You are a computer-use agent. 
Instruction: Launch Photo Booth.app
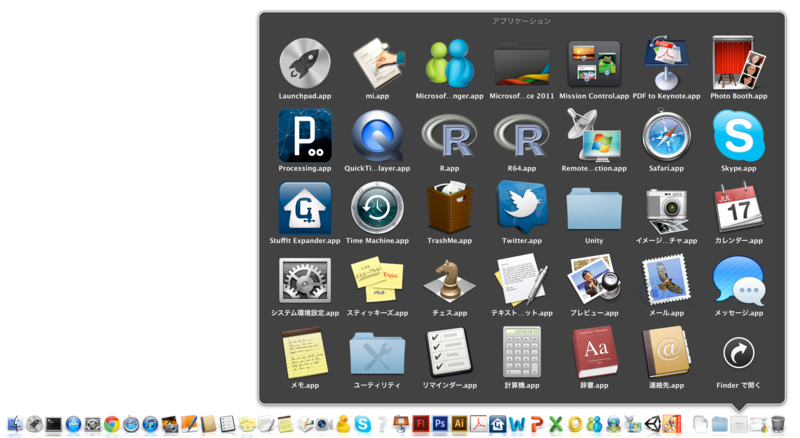pyautogui.click(x=739, y=62)
